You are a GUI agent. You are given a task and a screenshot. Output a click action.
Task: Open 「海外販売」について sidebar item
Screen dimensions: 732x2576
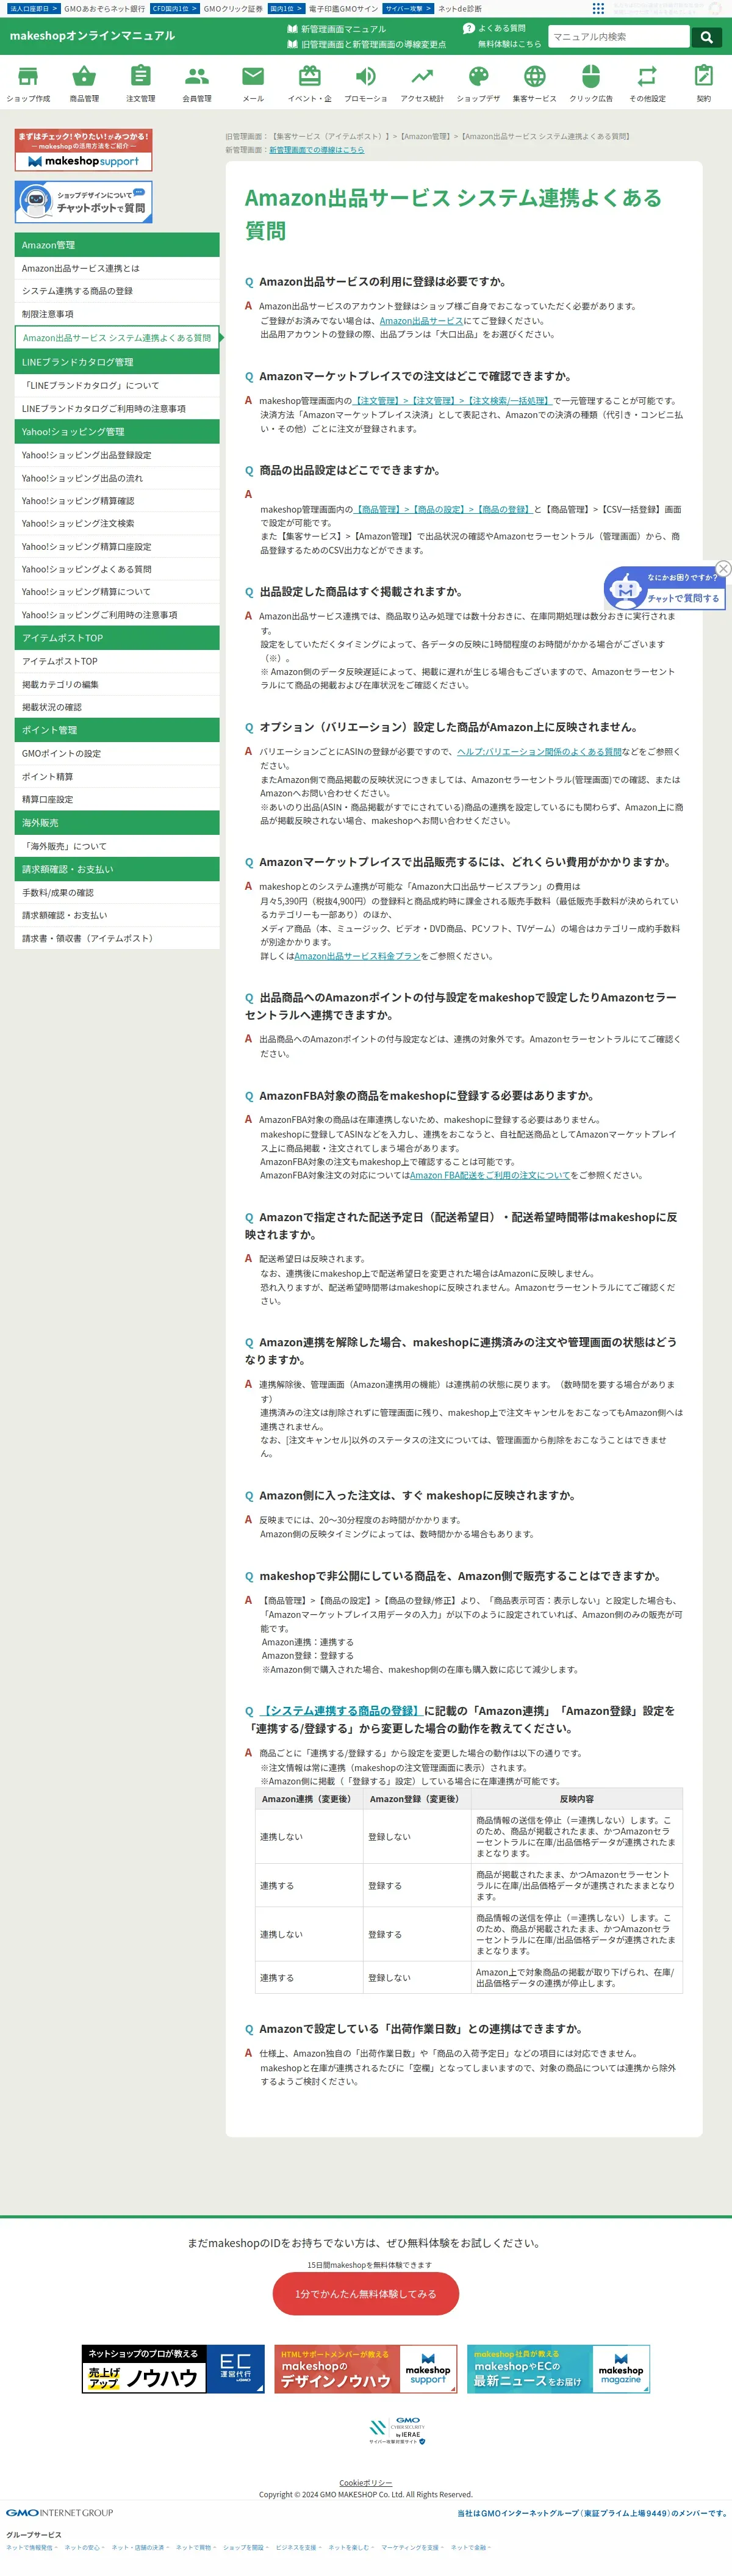pos(117,846)
